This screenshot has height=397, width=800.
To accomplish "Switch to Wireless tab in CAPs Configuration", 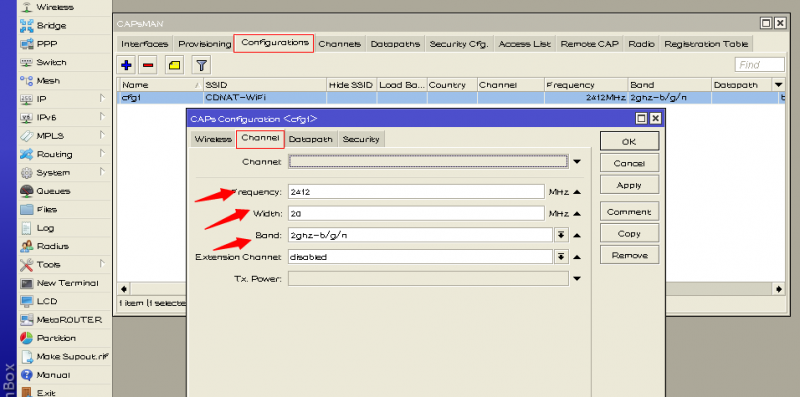I will click(x=213, y=139).
